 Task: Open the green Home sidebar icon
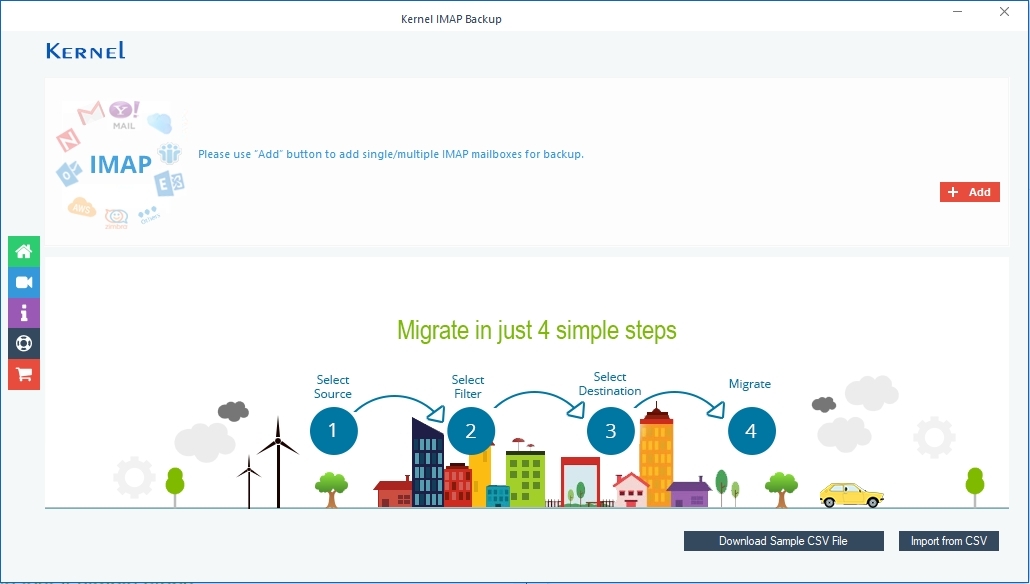[24, 252]
